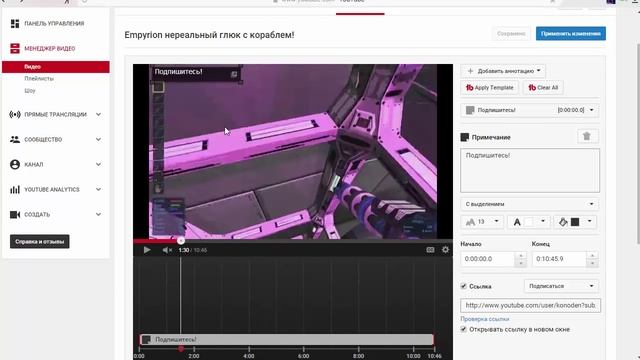This screenshot has height=360, width=640.
Task: Click the Apply Template button
Action: (x=490, y=87)
